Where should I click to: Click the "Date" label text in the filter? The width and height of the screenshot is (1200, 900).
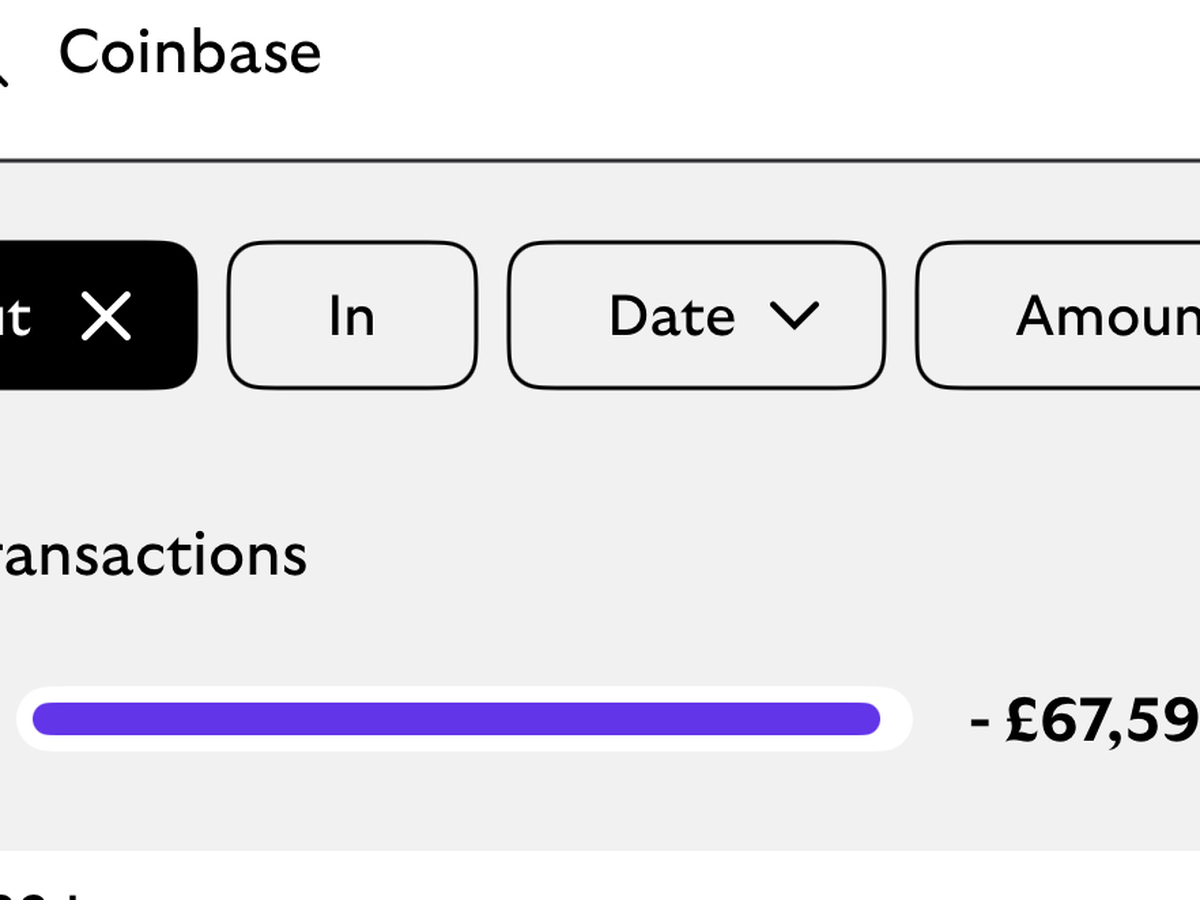click(x=671, y=316)
